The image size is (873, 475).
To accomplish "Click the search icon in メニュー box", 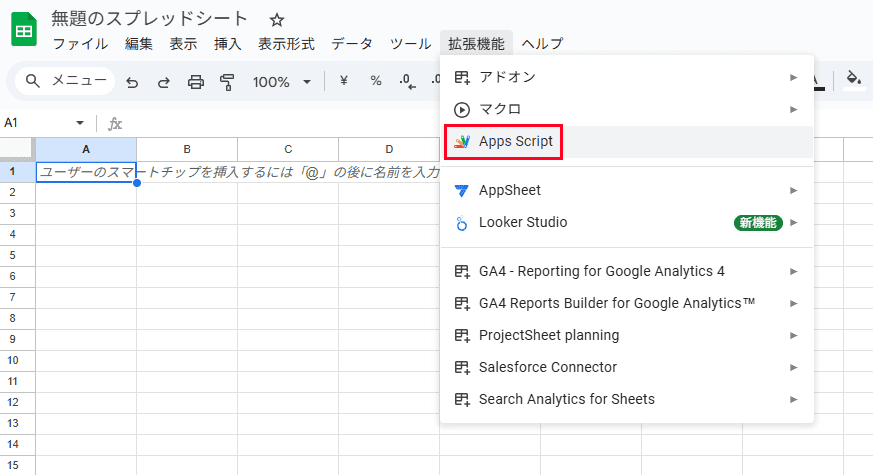I will 33,81.
